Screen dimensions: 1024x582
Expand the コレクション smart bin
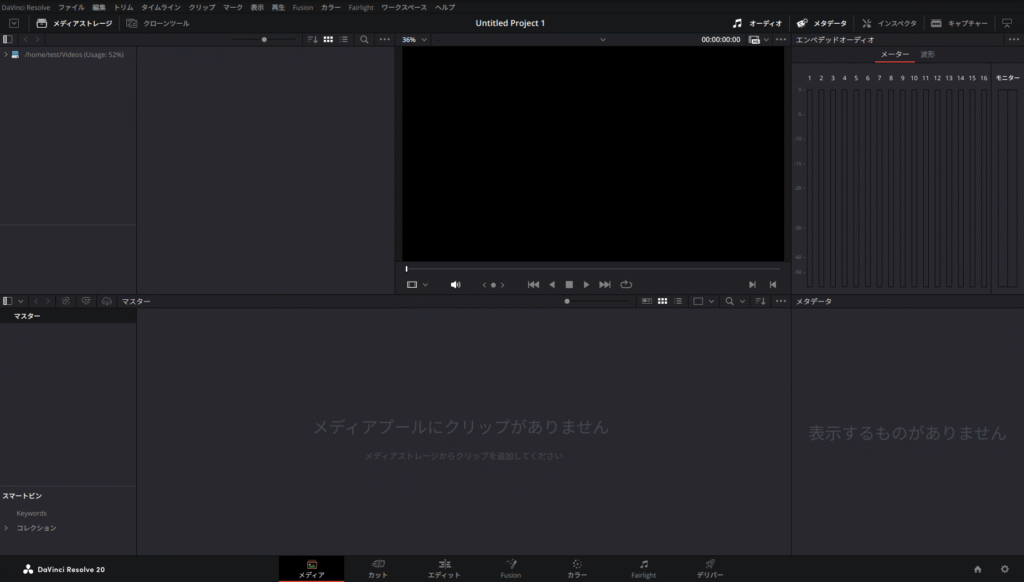(6, 528)
